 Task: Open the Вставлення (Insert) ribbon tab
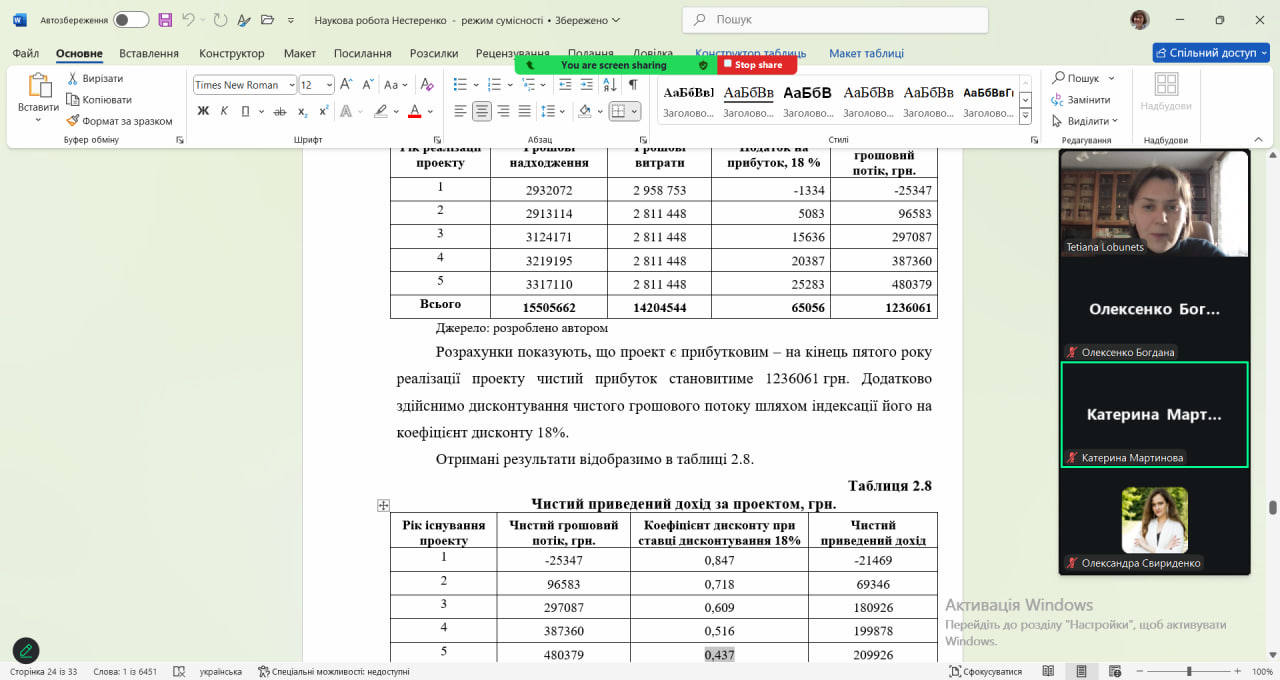149,53
